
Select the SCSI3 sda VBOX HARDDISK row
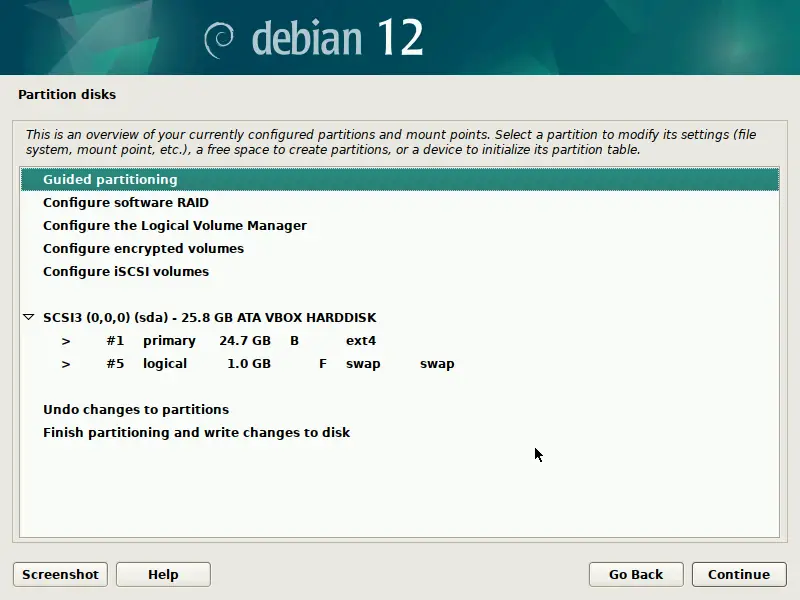(399, 317)
